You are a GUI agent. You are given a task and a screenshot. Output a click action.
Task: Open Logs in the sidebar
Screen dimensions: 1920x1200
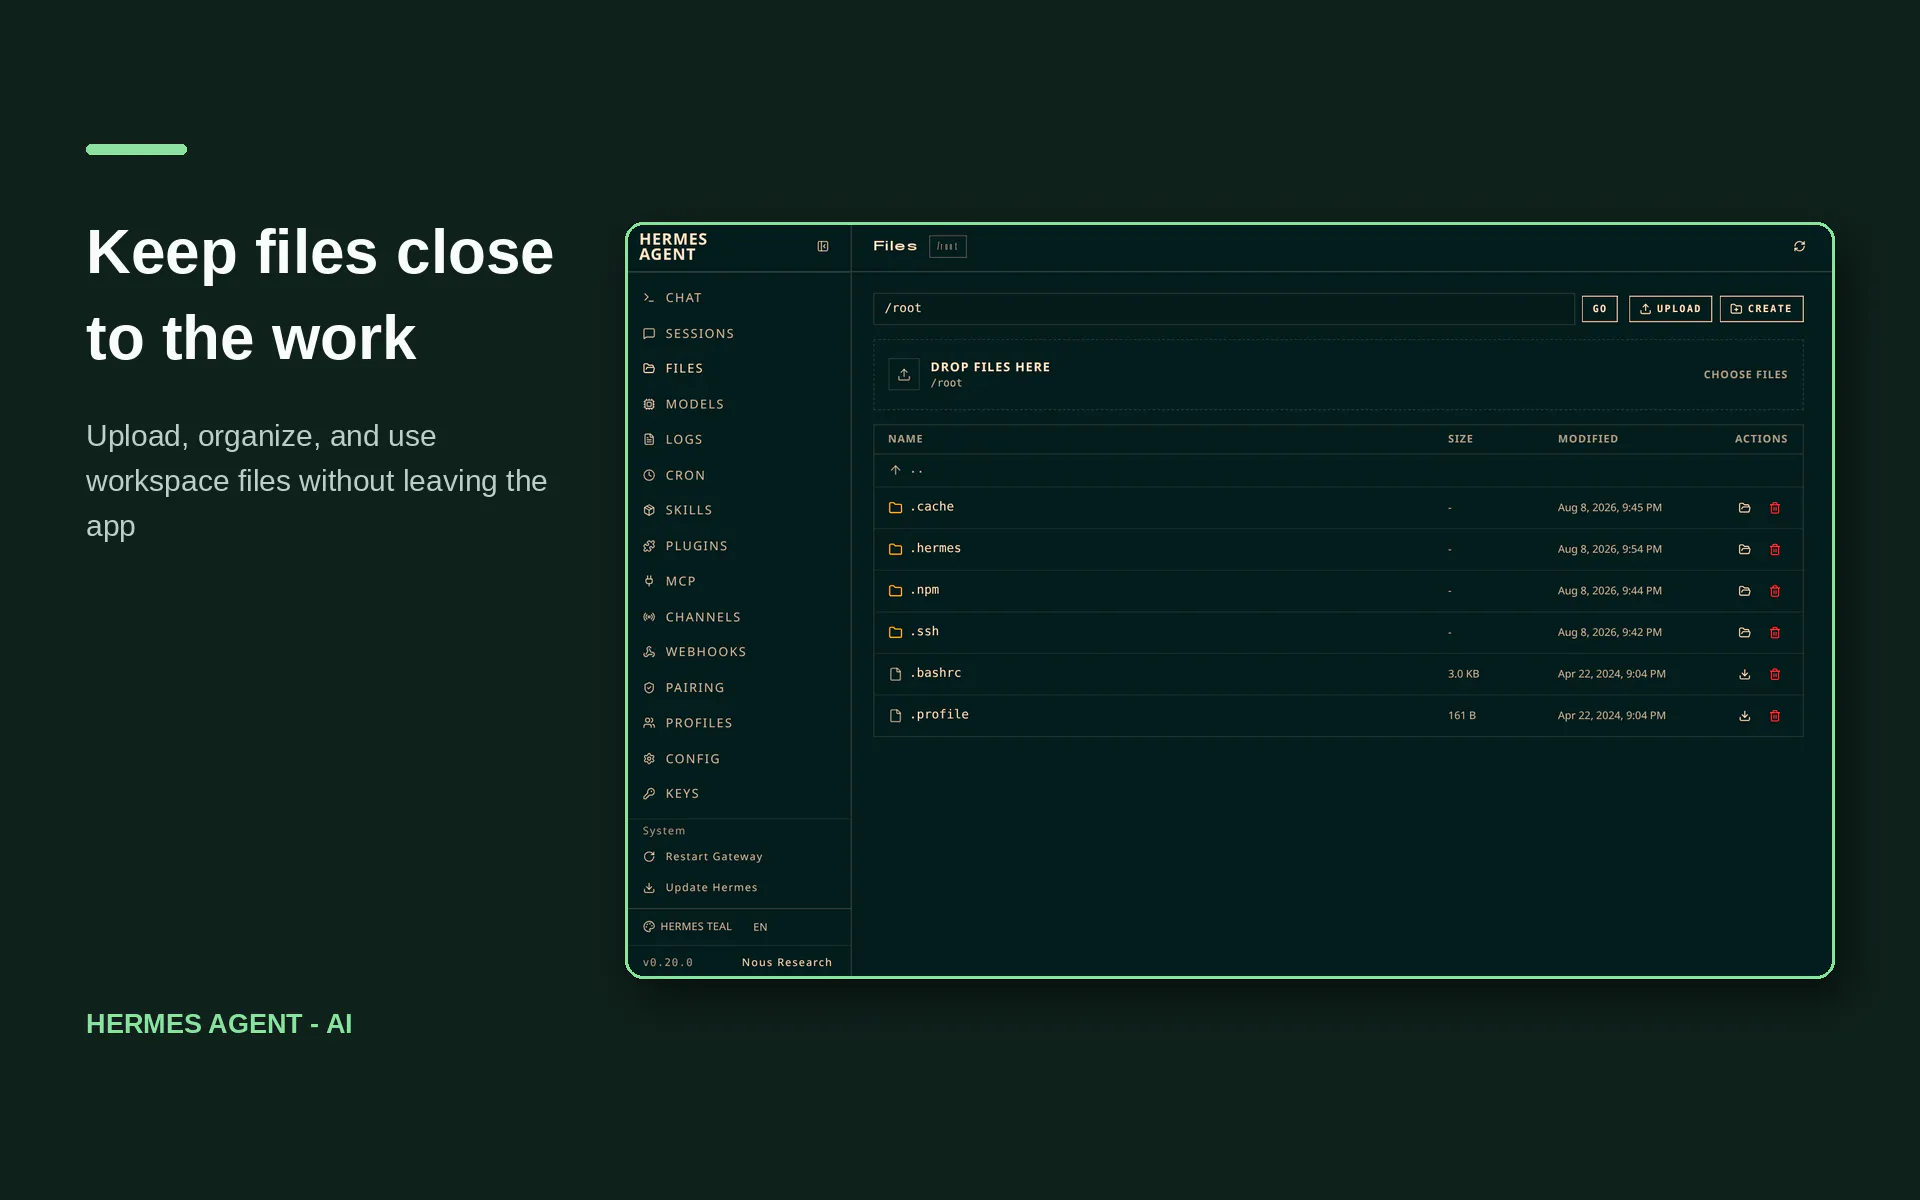[739, 440]
